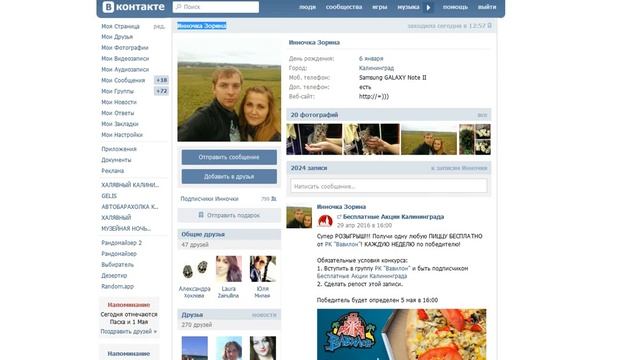Open second photo thumbnail with kitten
The width and height of the screenshot is (640, 360).
371,139
